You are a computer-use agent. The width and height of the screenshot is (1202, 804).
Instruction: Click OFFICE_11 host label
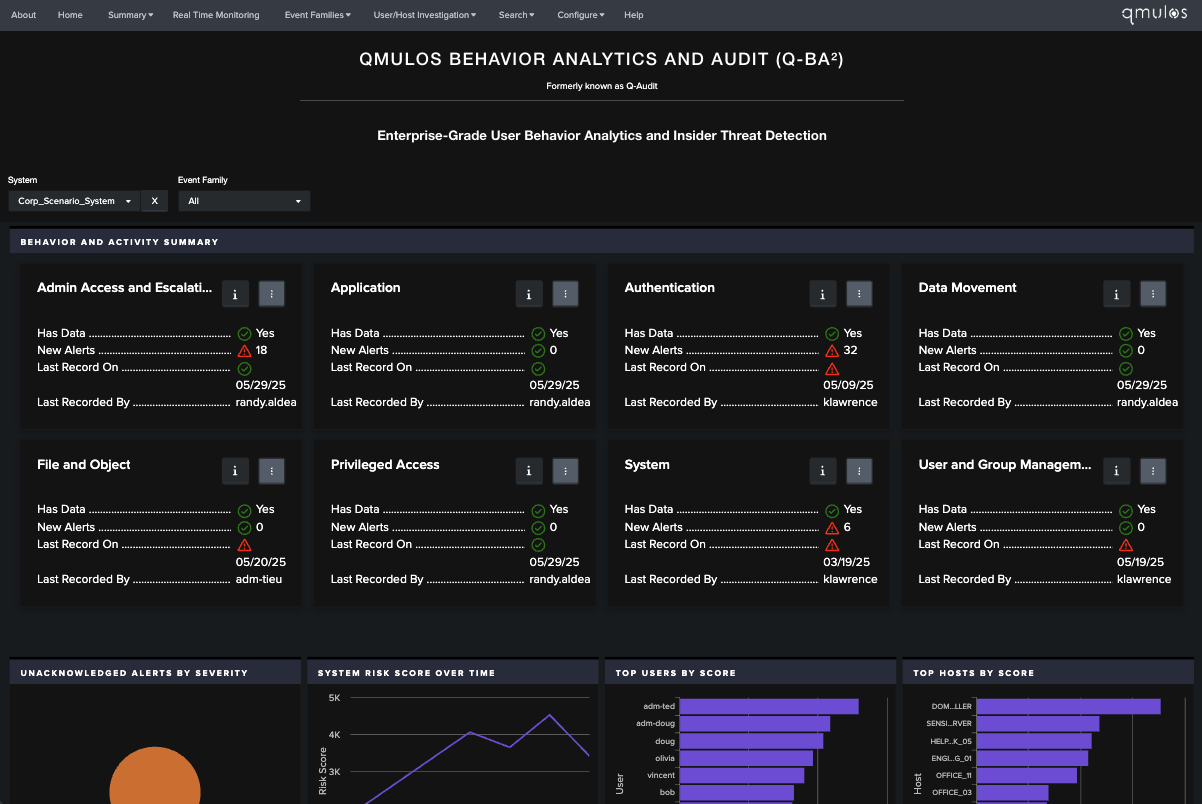pyautogui.click(x=953, y=775)
